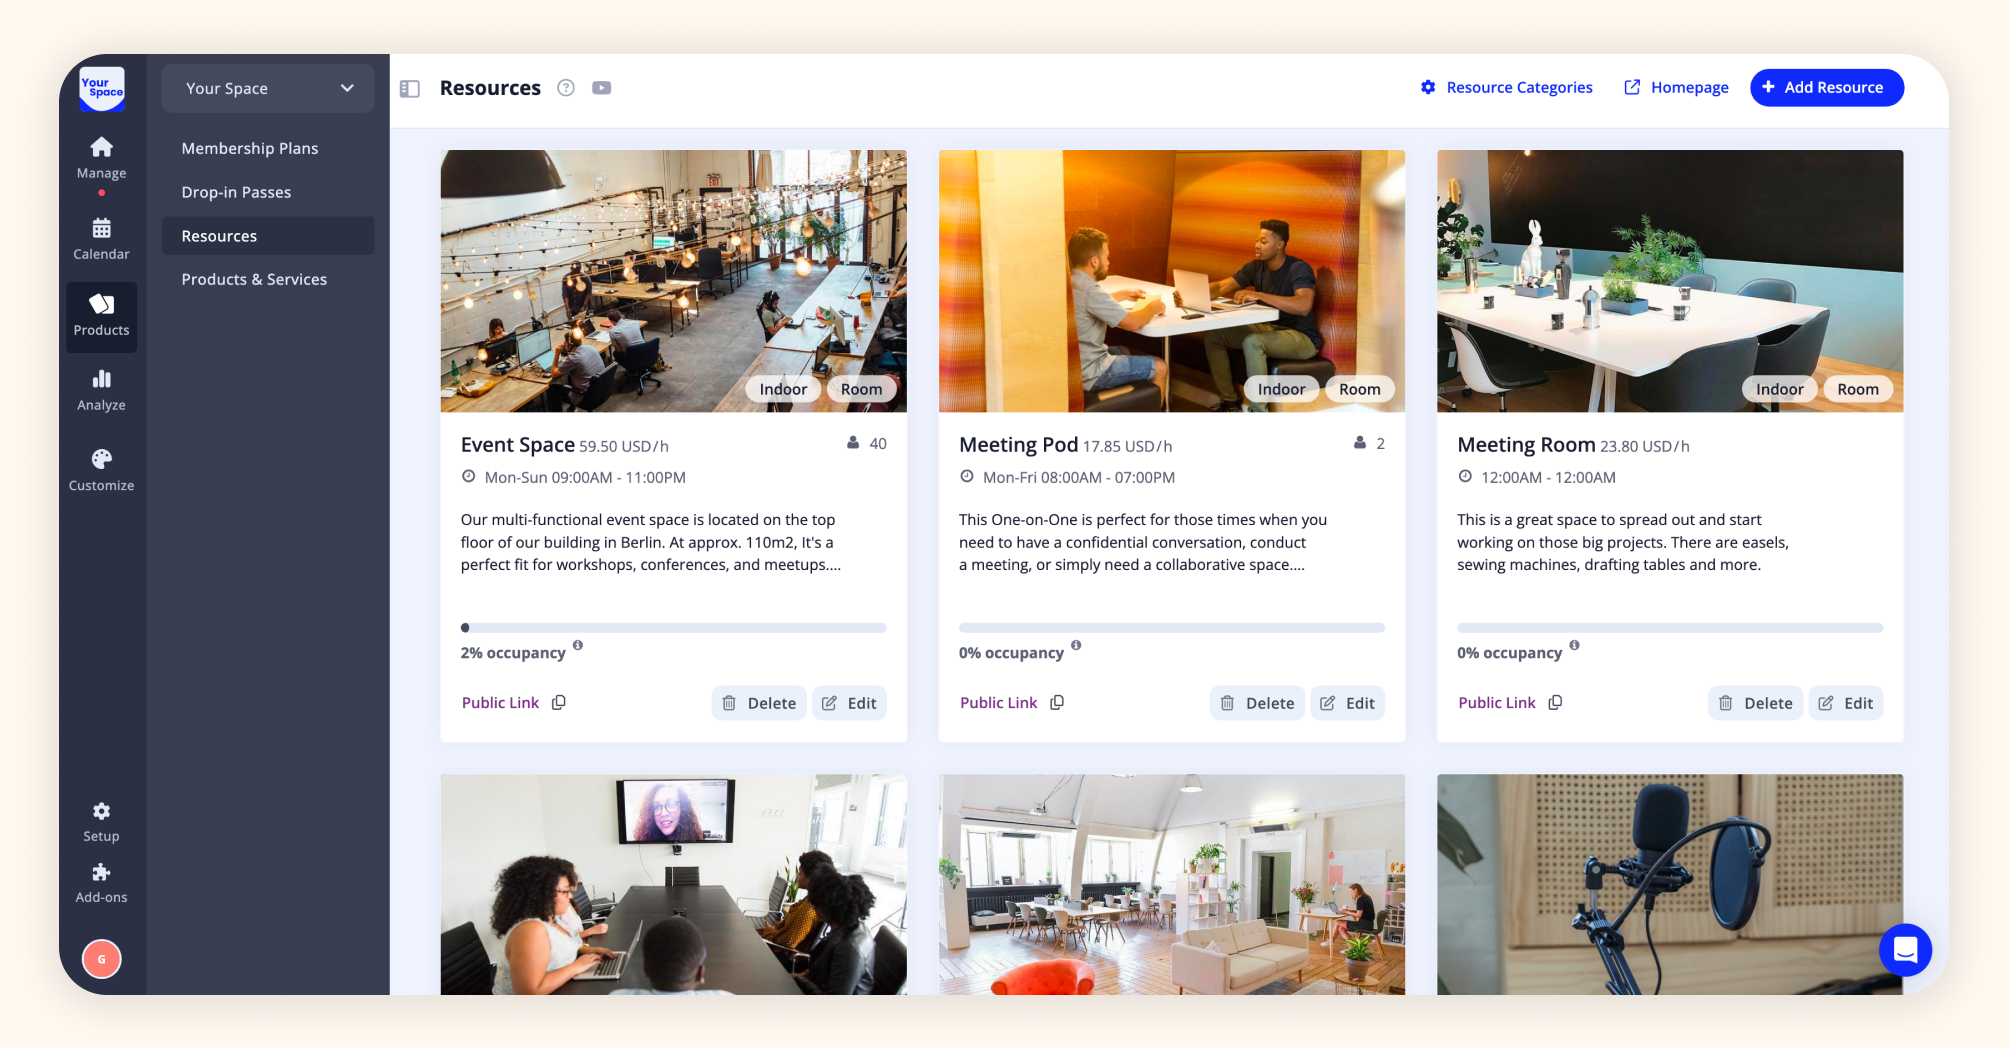
Task: Open the Manage home icon
Action: coord(101,147)
